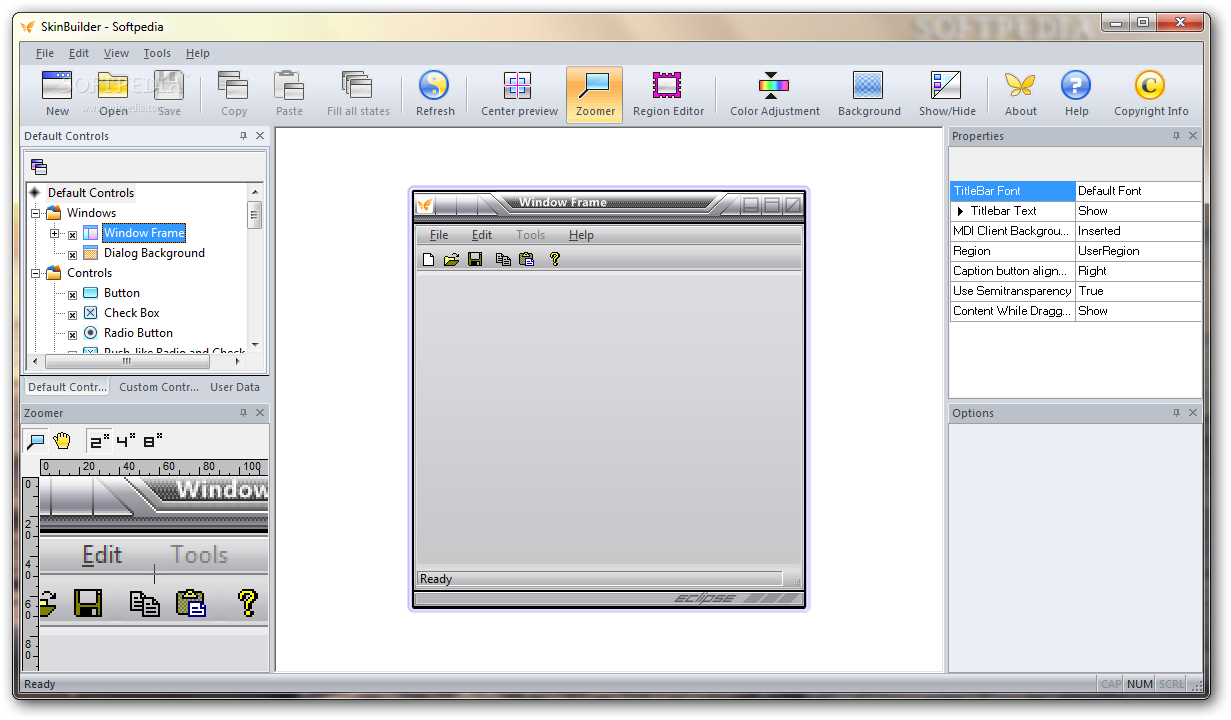Toggle the checkbox beside Button item
The height and width of the screenshot is (720, 1231).
72,295
